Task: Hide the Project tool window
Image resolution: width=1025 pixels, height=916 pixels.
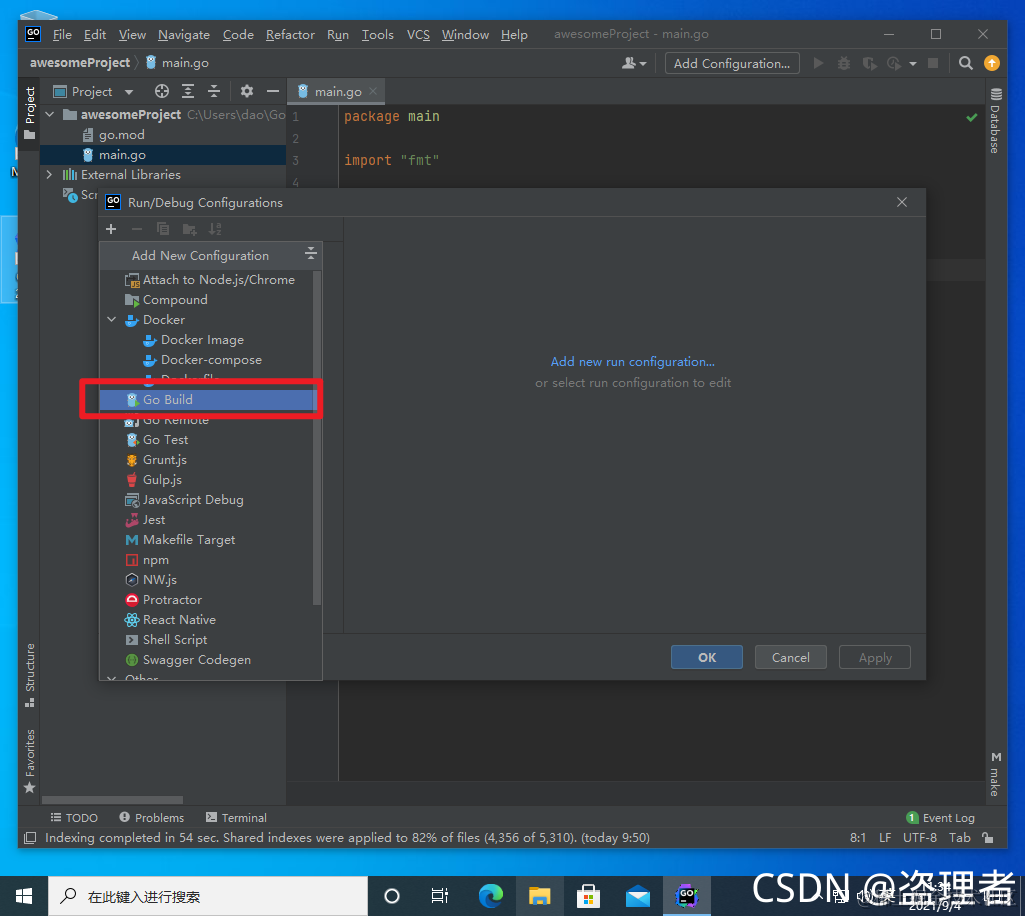Action: (273, 91)
